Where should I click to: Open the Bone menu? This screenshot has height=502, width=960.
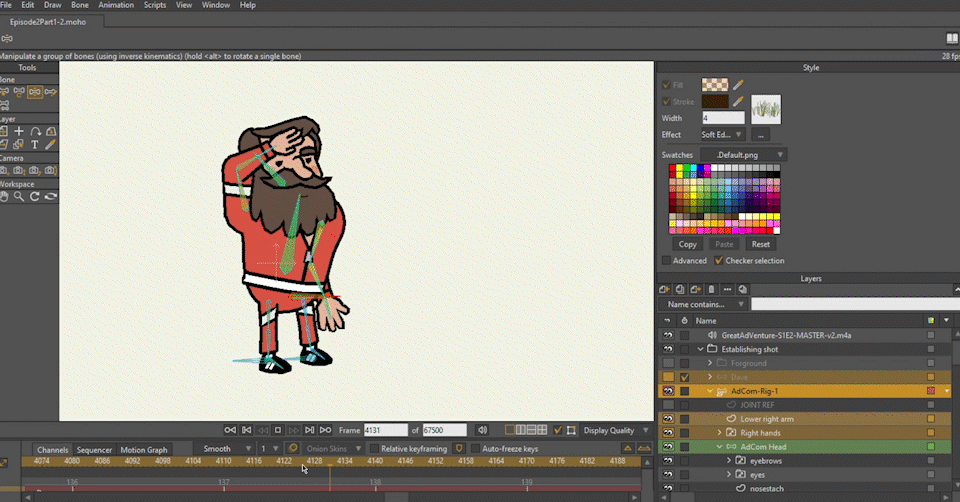click(80, 5)
